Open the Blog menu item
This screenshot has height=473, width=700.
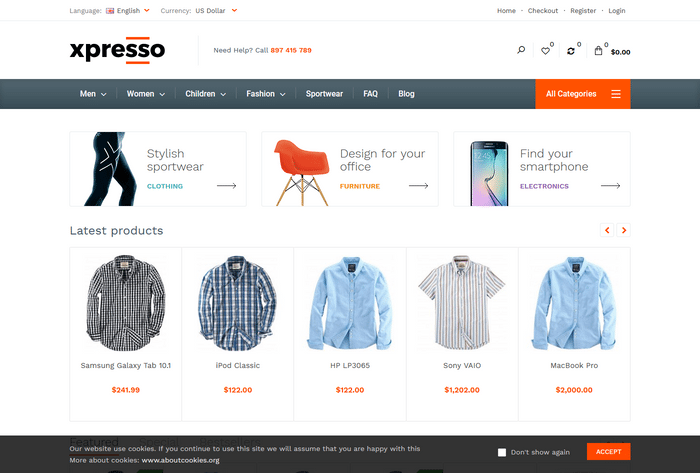pos(406,94)
